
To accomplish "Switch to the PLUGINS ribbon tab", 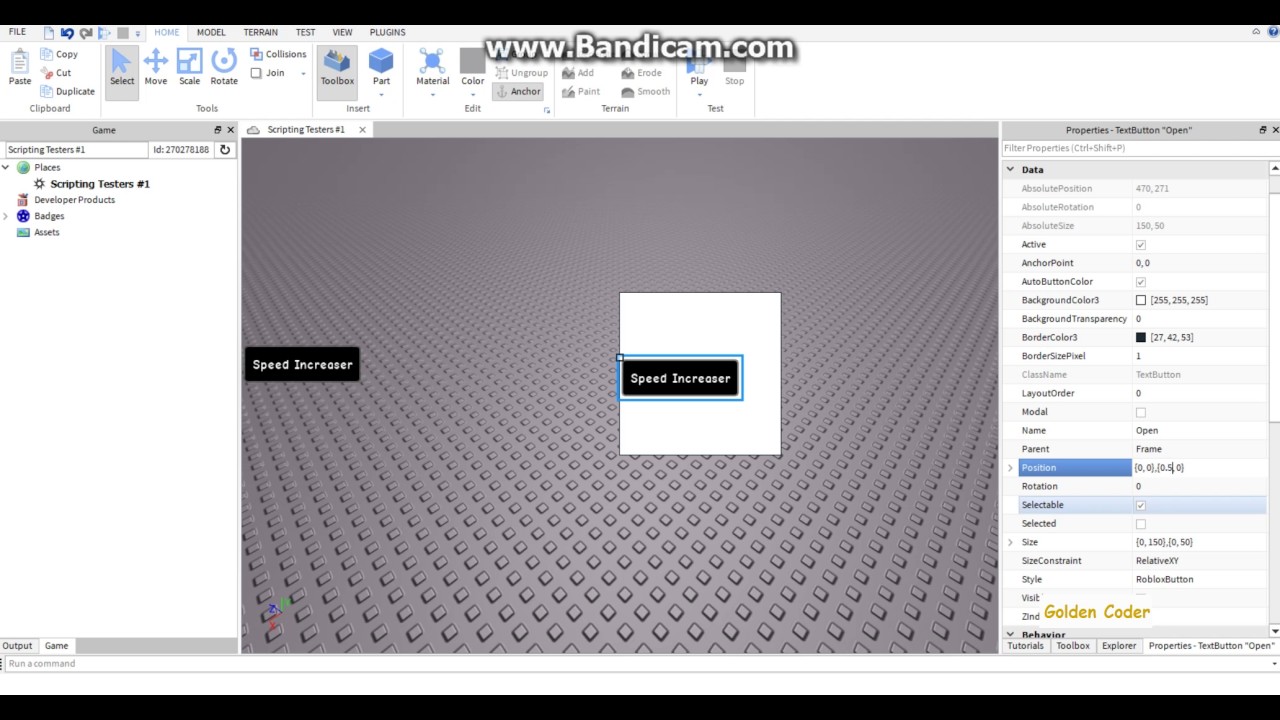I will (388, 32).
